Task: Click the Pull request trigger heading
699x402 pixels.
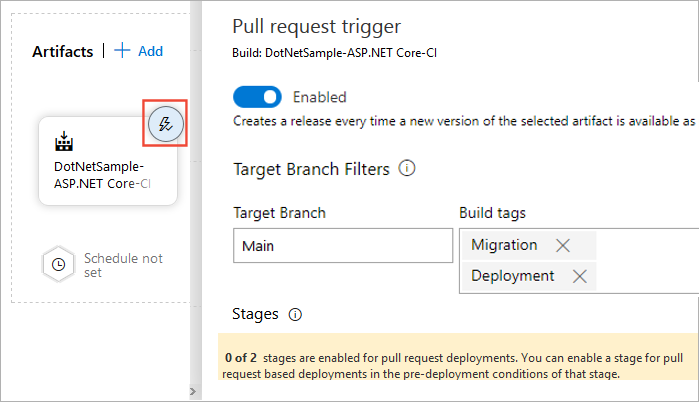Action: [x=317, y=27]
